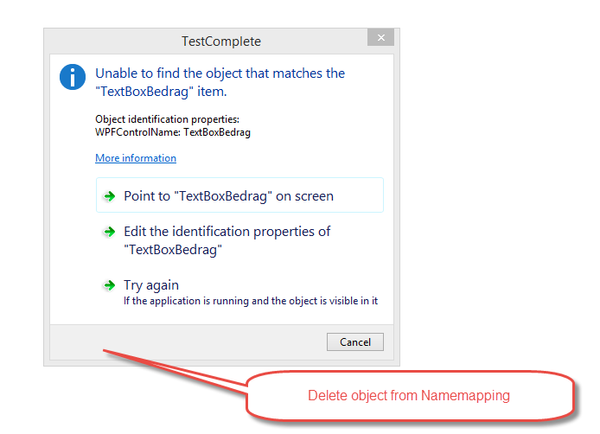The height and width of the screenshot is (434, 600).
Task: Click the "Unable to find the object" heading
Action: click(219, 73)
